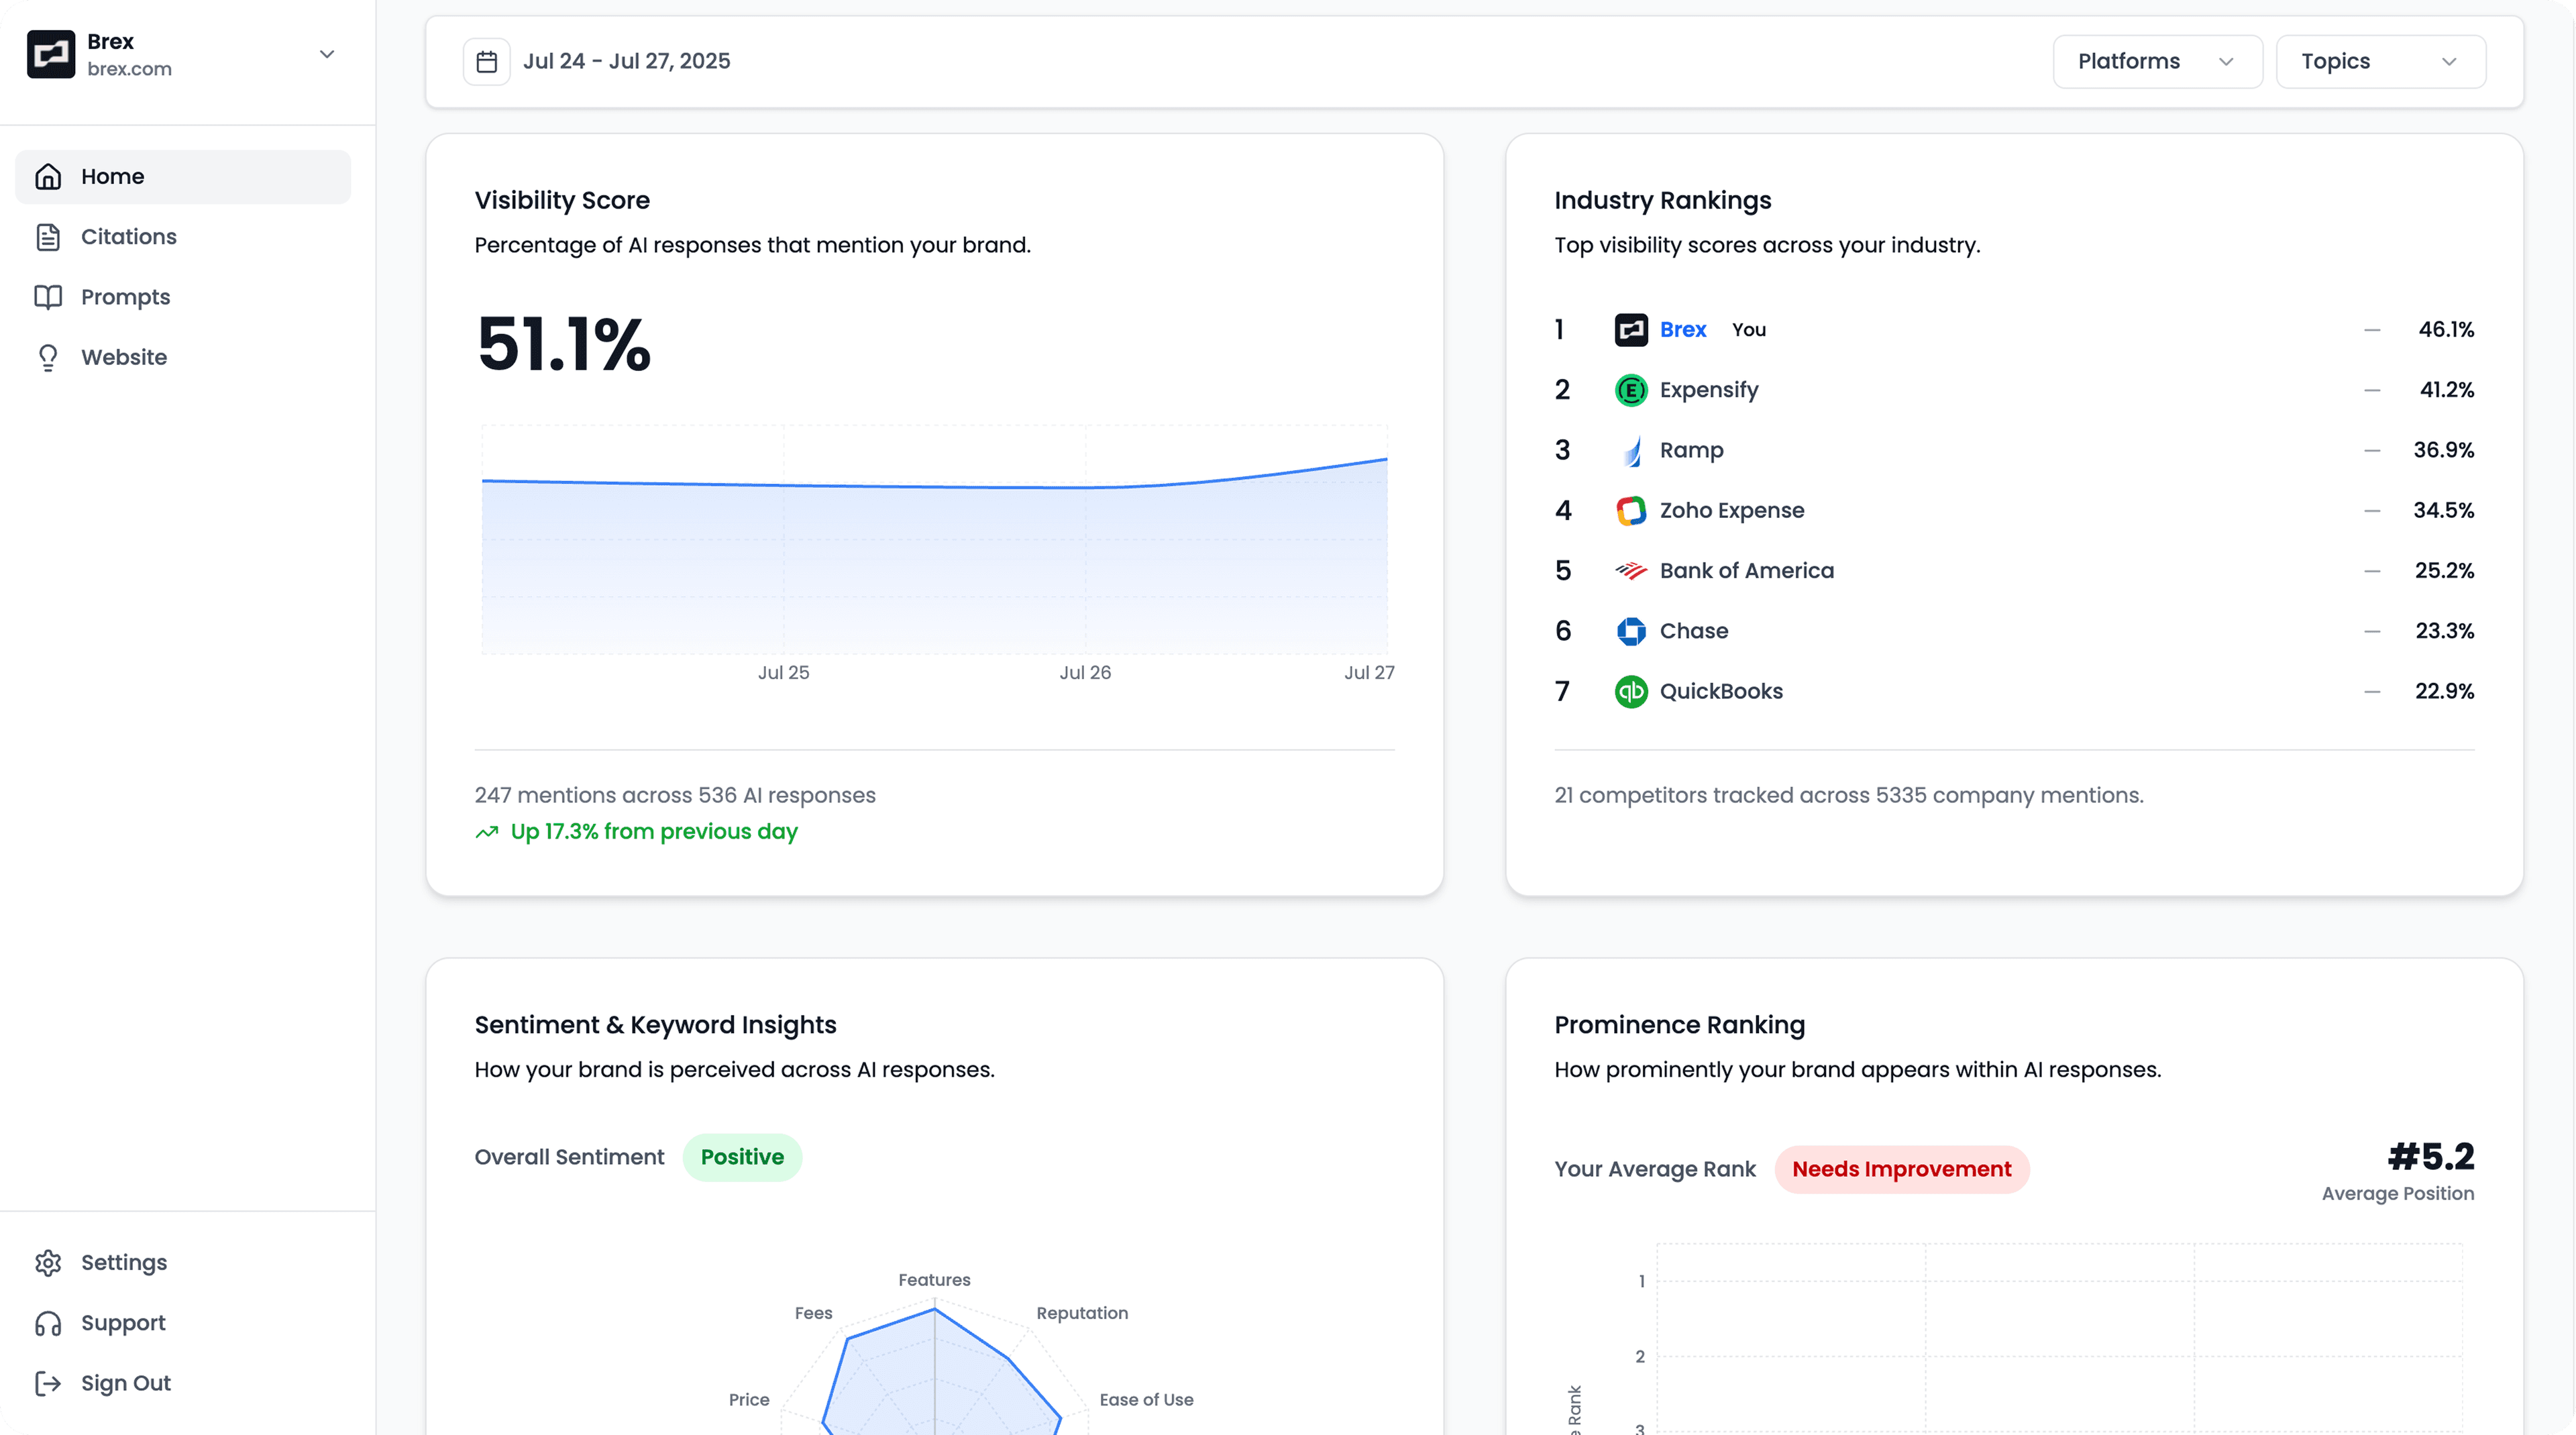The width and height of the screenshot is (2576, 1435).
Task: Open Settings
Action: click(183, 1262)
